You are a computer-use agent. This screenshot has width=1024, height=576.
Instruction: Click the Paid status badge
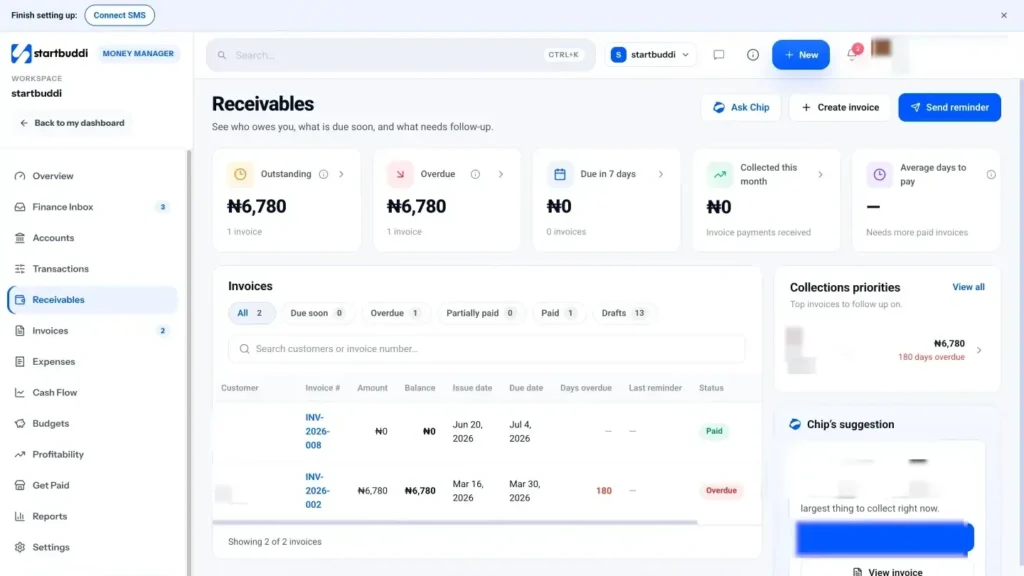click(714, 431)
